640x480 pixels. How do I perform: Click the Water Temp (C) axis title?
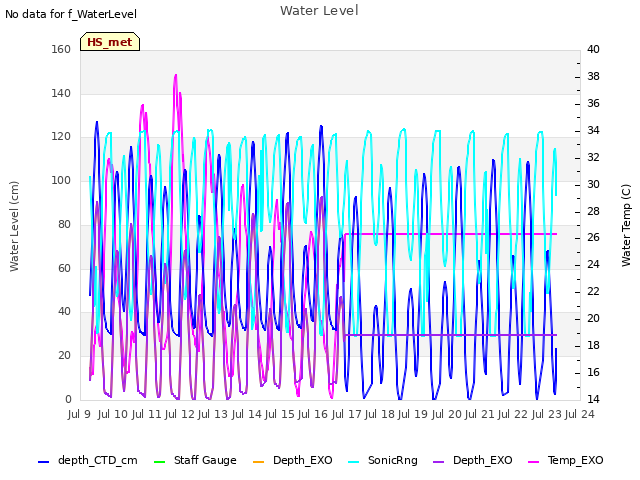626,225
